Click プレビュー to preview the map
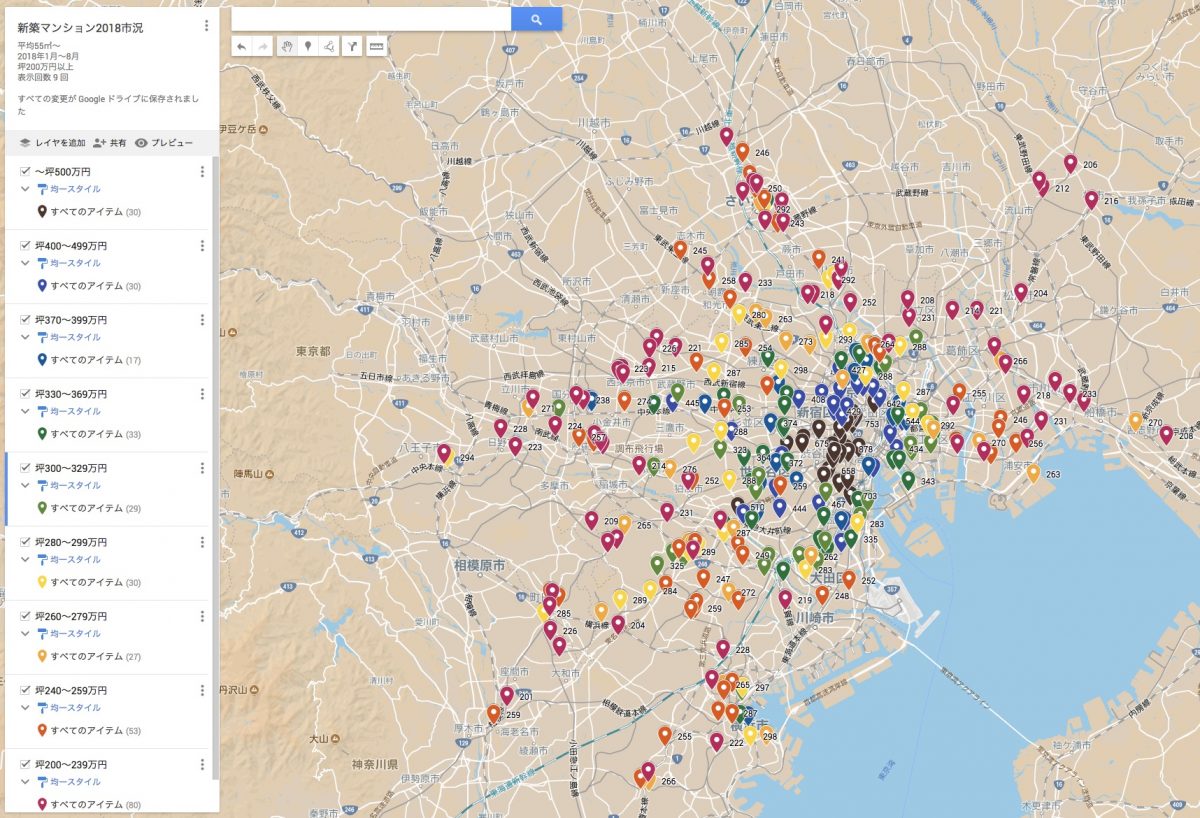This screenshot has height=818, width=1200. point(164,143)
